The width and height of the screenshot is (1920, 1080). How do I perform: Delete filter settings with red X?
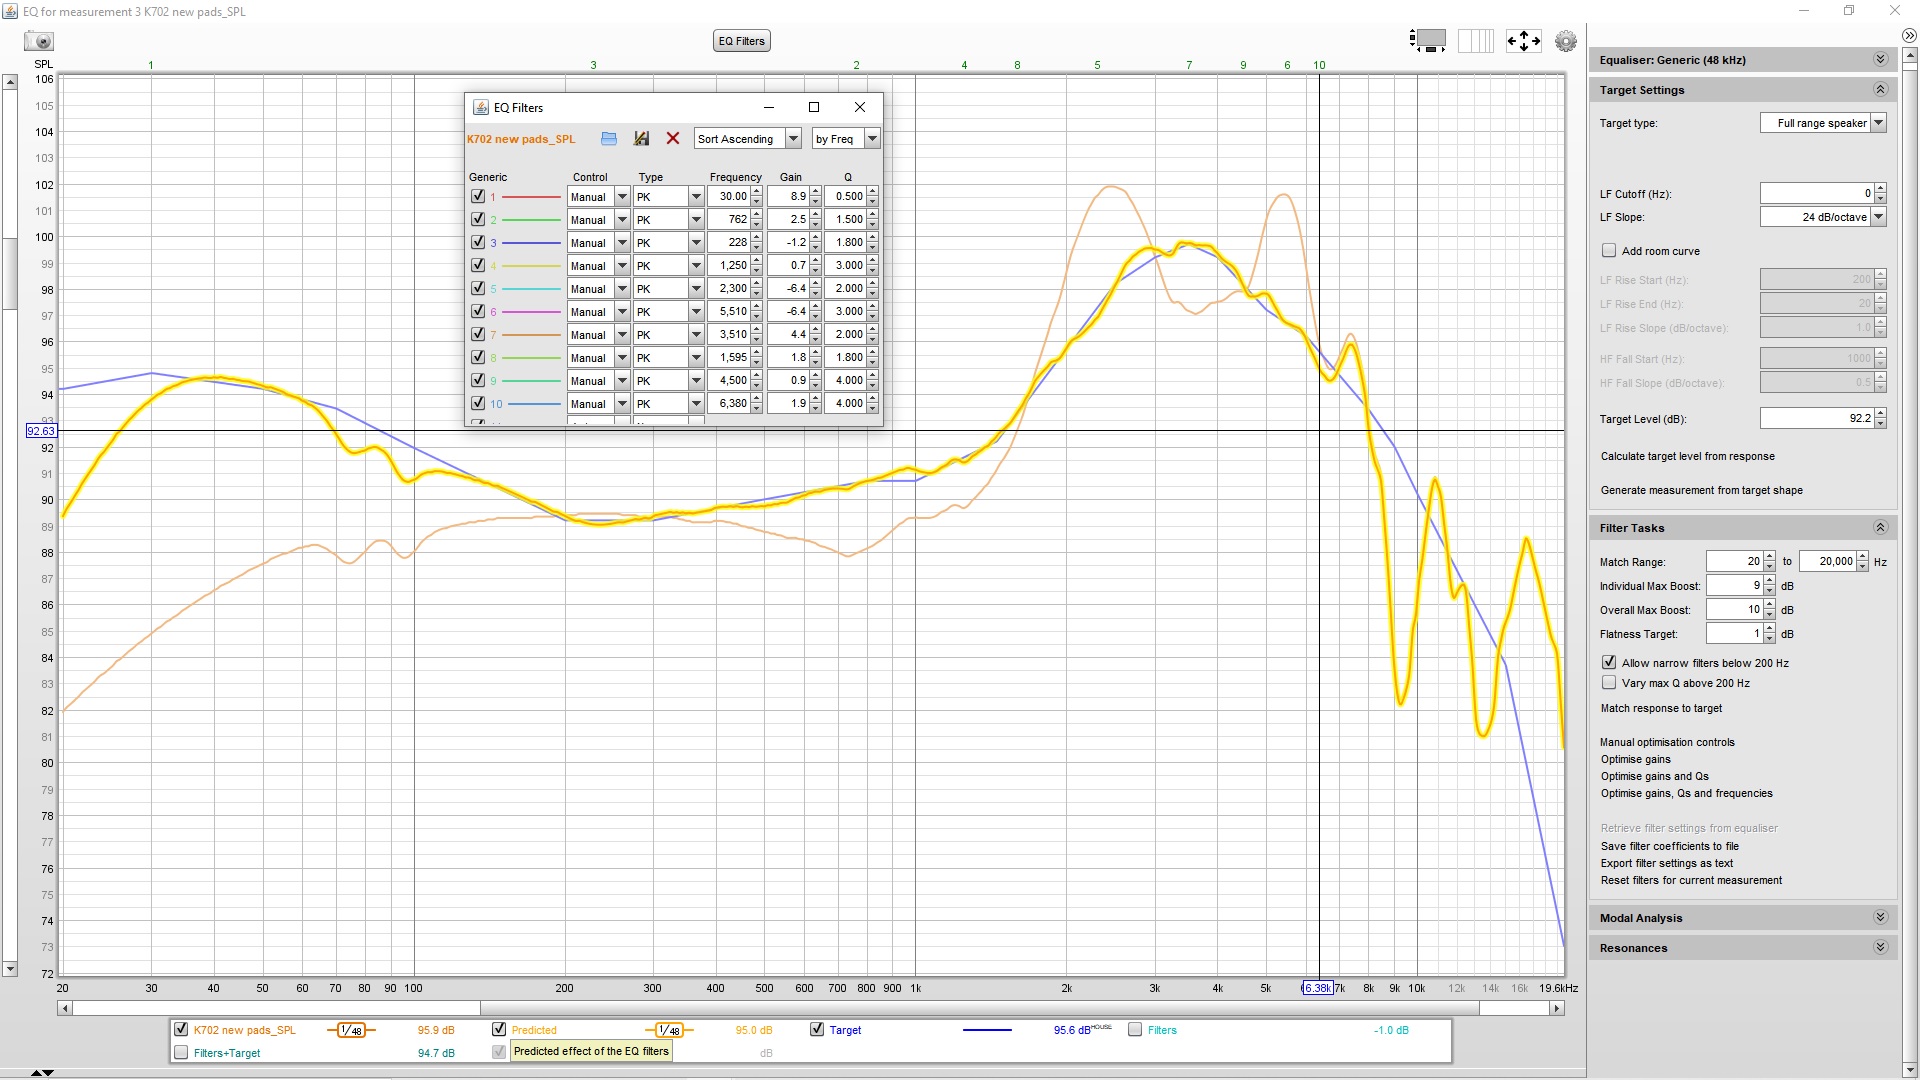point(673,139)
